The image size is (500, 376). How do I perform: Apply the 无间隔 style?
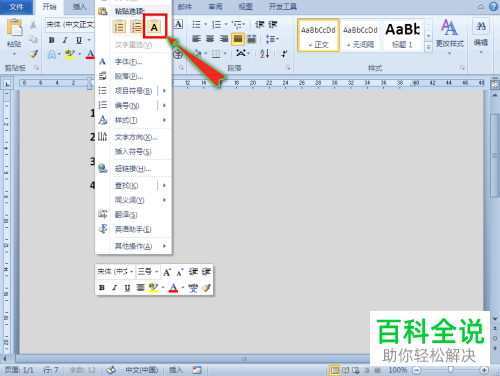360,35
